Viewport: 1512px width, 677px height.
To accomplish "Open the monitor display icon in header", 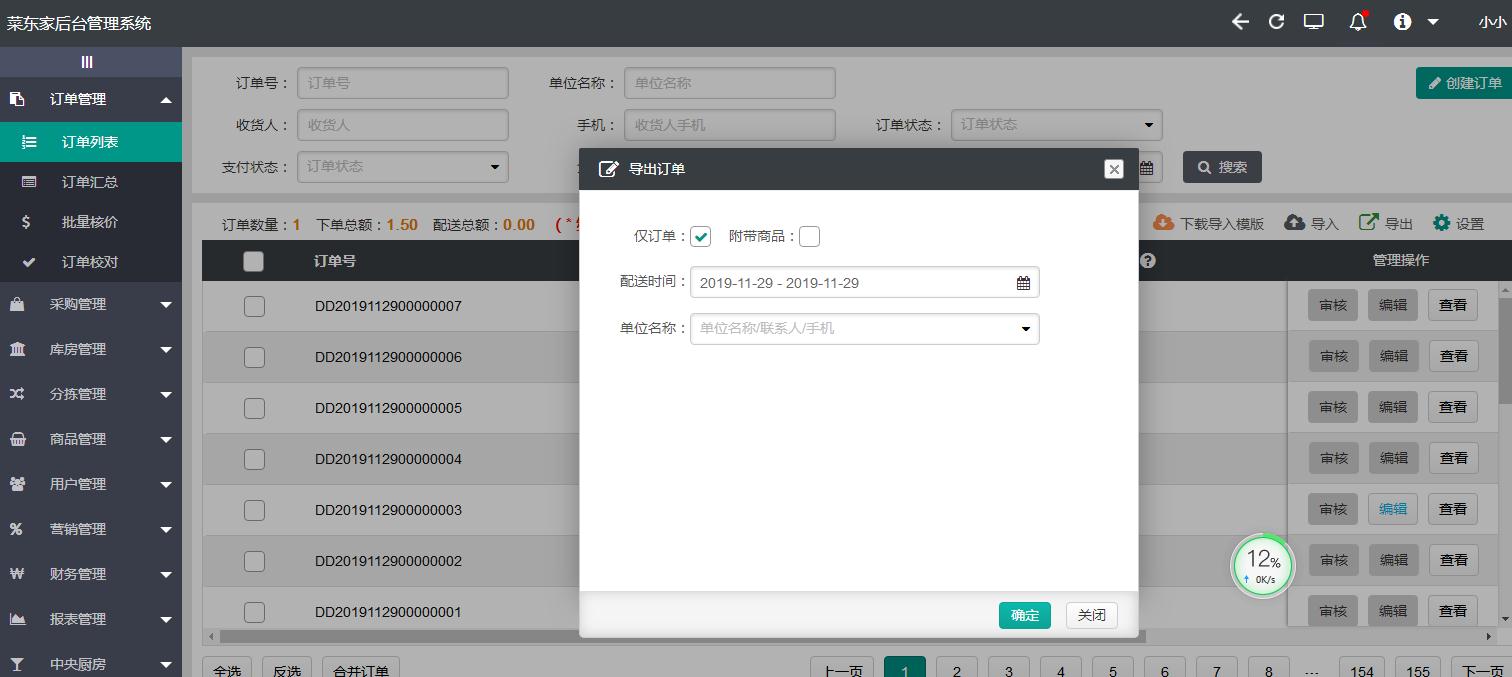I will click(1313, 22).
